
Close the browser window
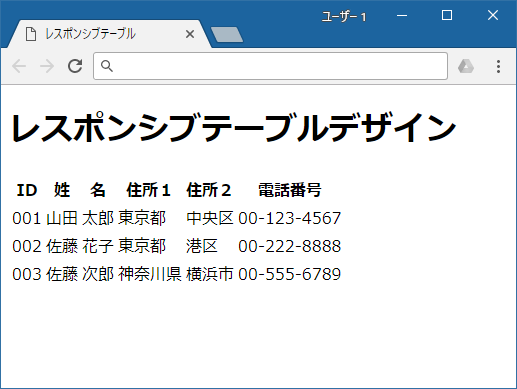pyautogui.click(x=493, y=15)
